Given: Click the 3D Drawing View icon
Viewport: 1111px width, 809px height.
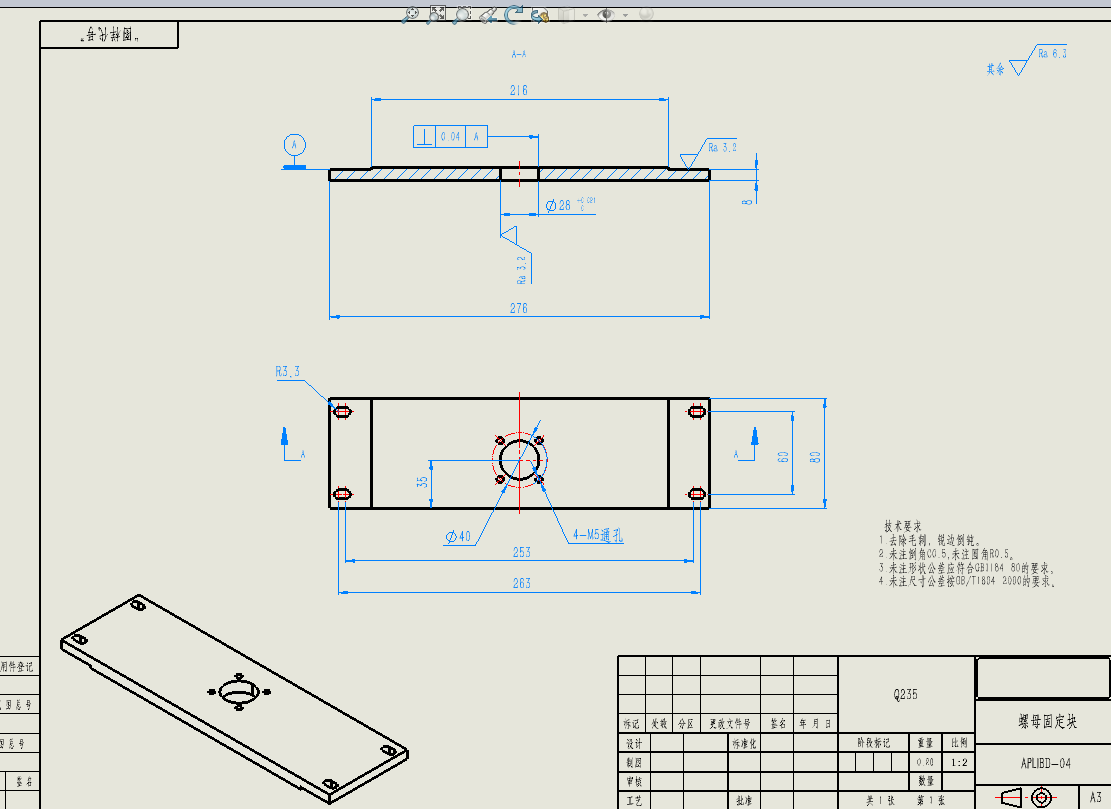Looking at the screenshot, I should (540, 14).
